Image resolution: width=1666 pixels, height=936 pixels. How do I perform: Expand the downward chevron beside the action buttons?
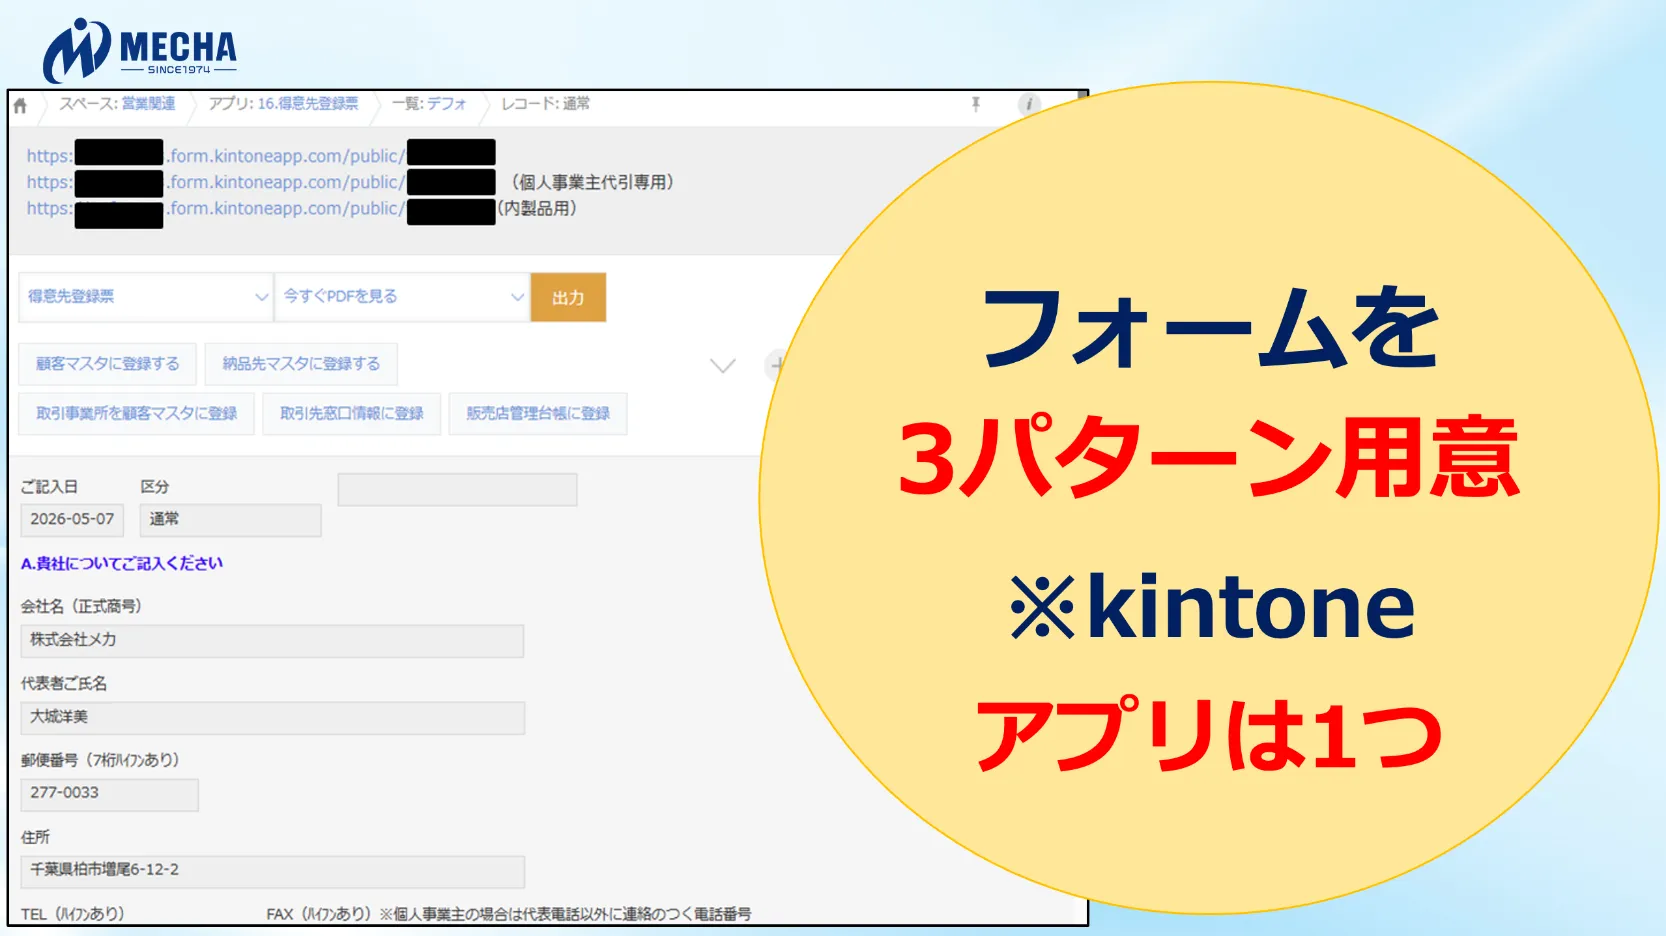coord(723,366)
